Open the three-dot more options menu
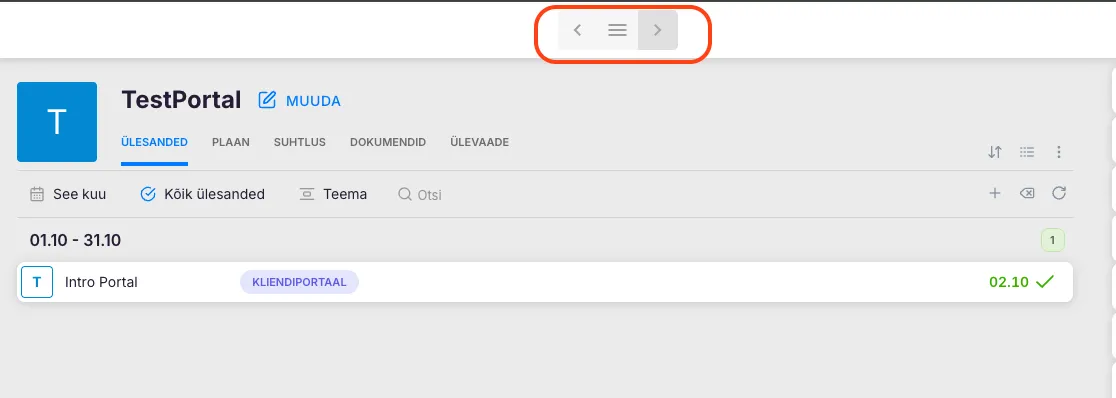 click(x=1059, y=152)
